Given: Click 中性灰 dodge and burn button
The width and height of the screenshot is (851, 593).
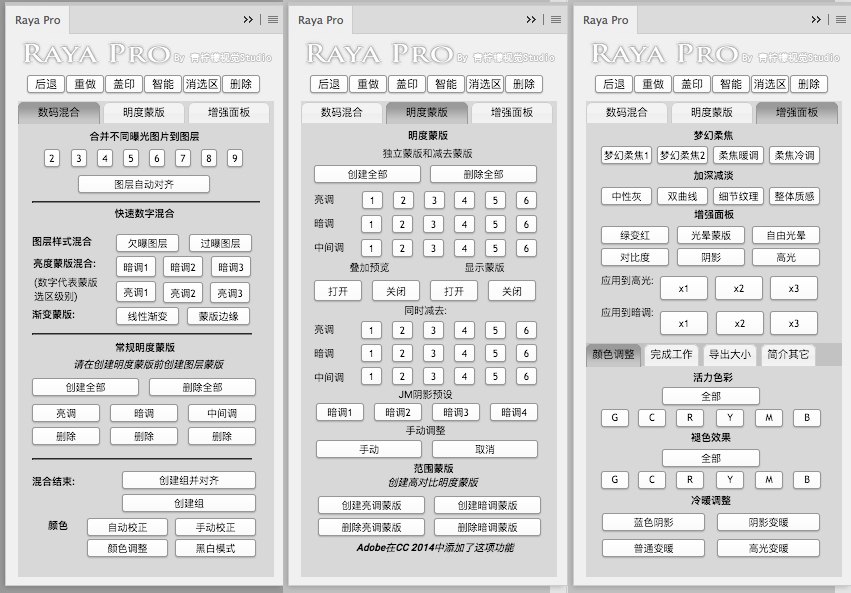Looking at the screenshot, I should pyautogui.click(x=627, y=196).
